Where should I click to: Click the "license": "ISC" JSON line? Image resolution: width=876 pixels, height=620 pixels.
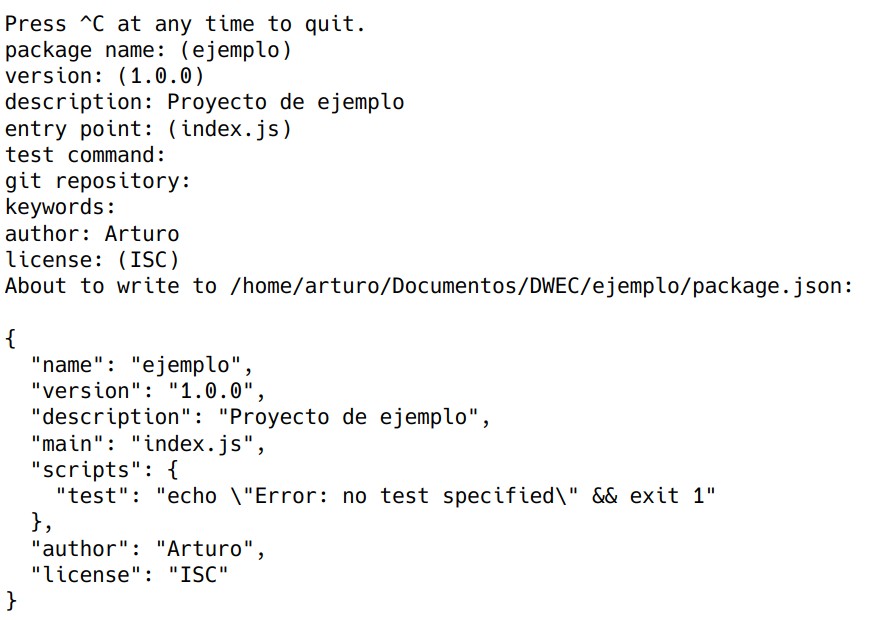(129, 574)
